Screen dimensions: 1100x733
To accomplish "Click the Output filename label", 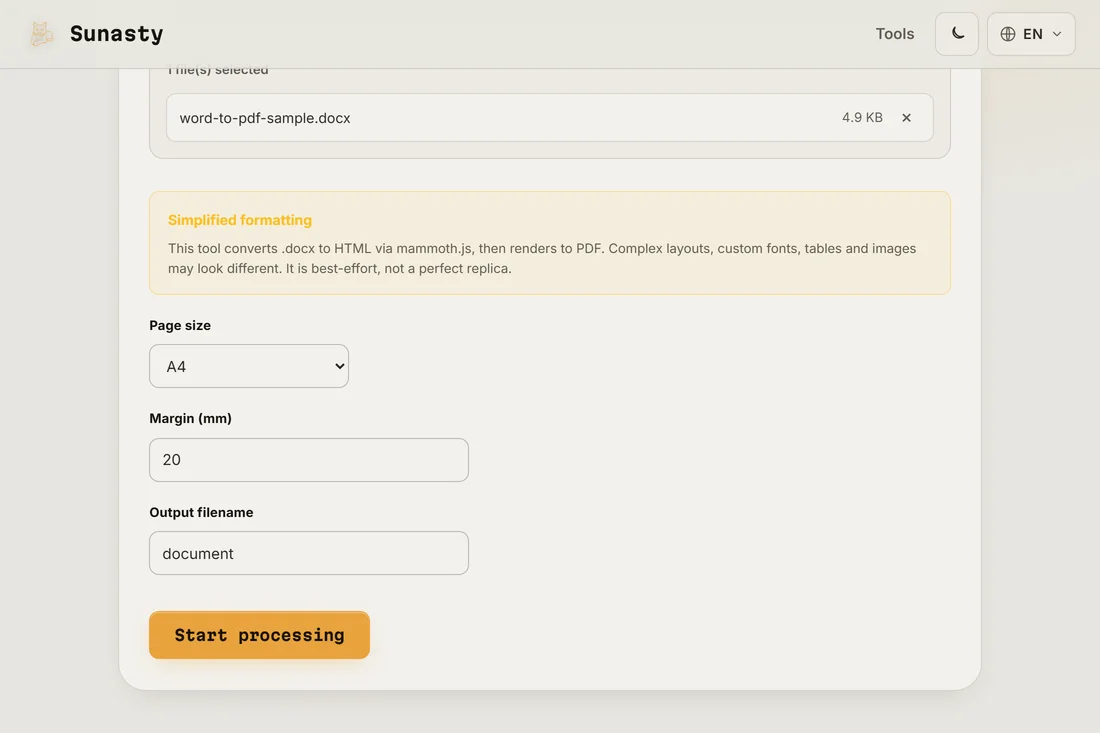I will (201, 512).
